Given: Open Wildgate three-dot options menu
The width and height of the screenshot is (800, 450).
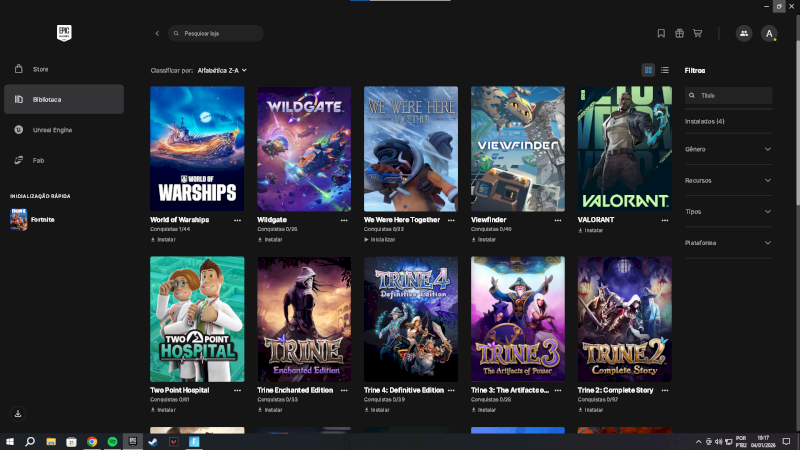Looking at the screenshot, I should (344, 220).
